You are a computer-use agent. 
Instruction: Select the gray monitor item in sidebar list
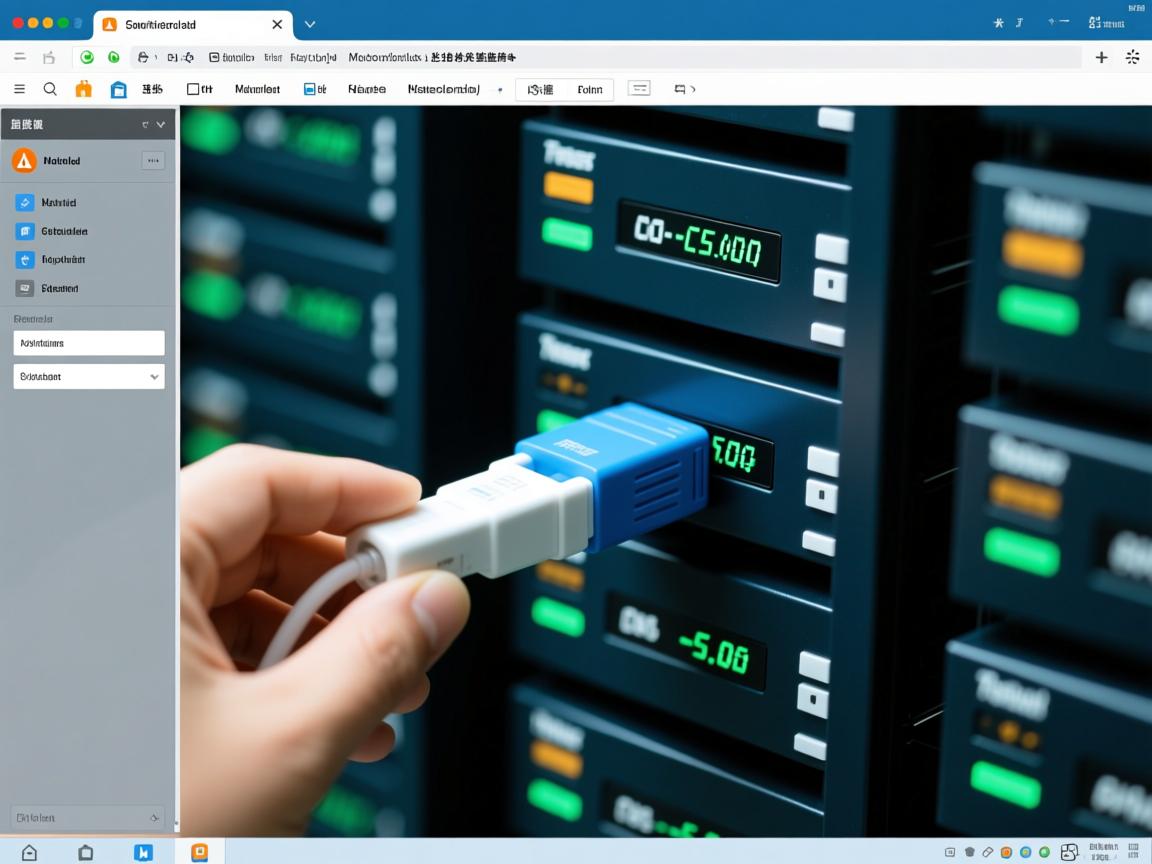(25, 288)
